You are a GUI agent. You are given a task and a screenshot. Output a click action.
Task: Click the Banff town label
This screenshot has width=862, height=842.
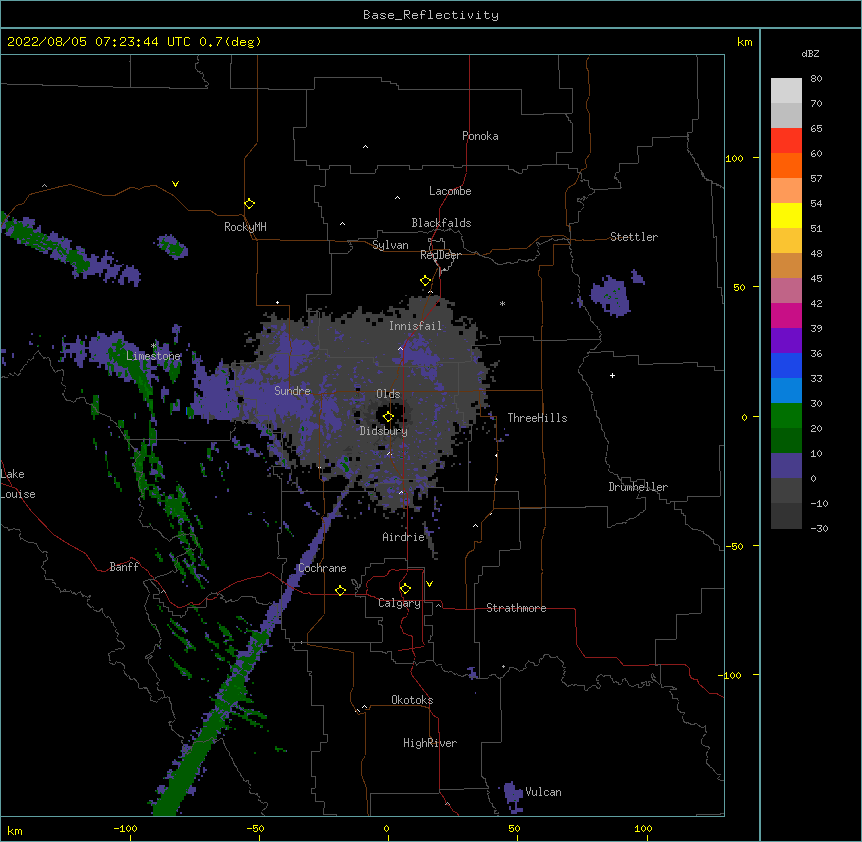124,567
